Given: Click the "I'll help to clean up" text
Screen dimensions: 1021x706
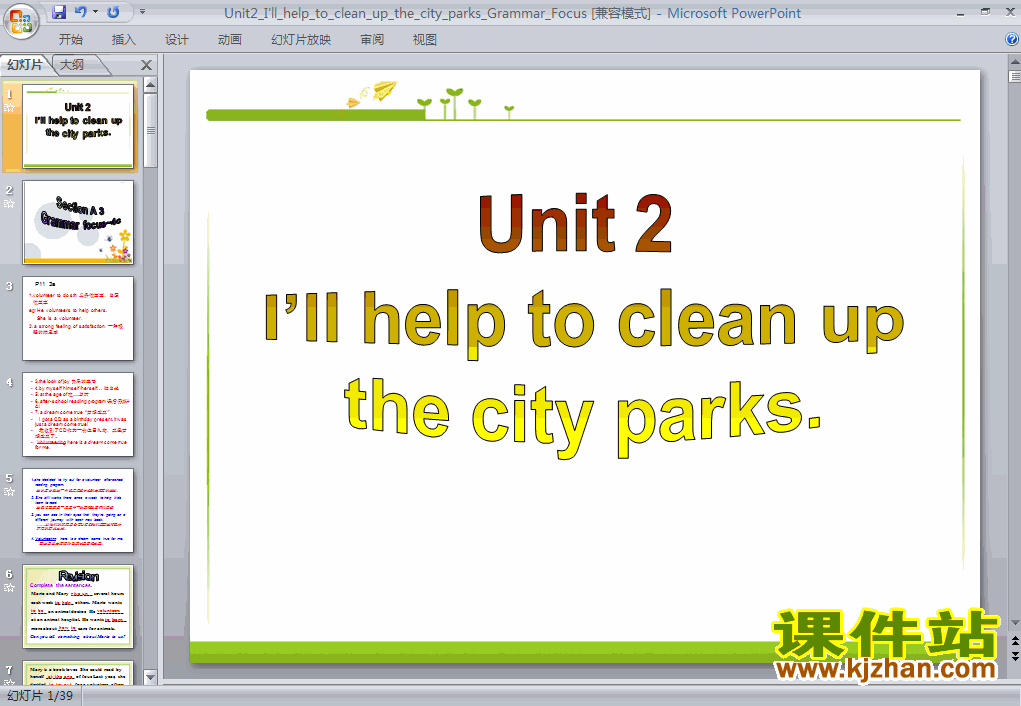Looking at the screenshot, I should click(x=584, y=322).
